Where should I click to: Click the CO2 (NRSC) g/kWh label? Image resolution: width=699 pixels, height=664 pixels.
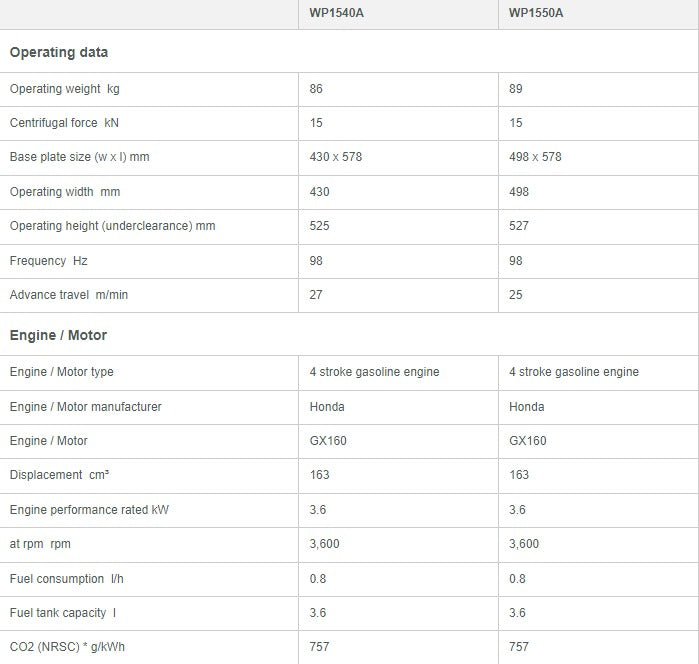point(67,647)
